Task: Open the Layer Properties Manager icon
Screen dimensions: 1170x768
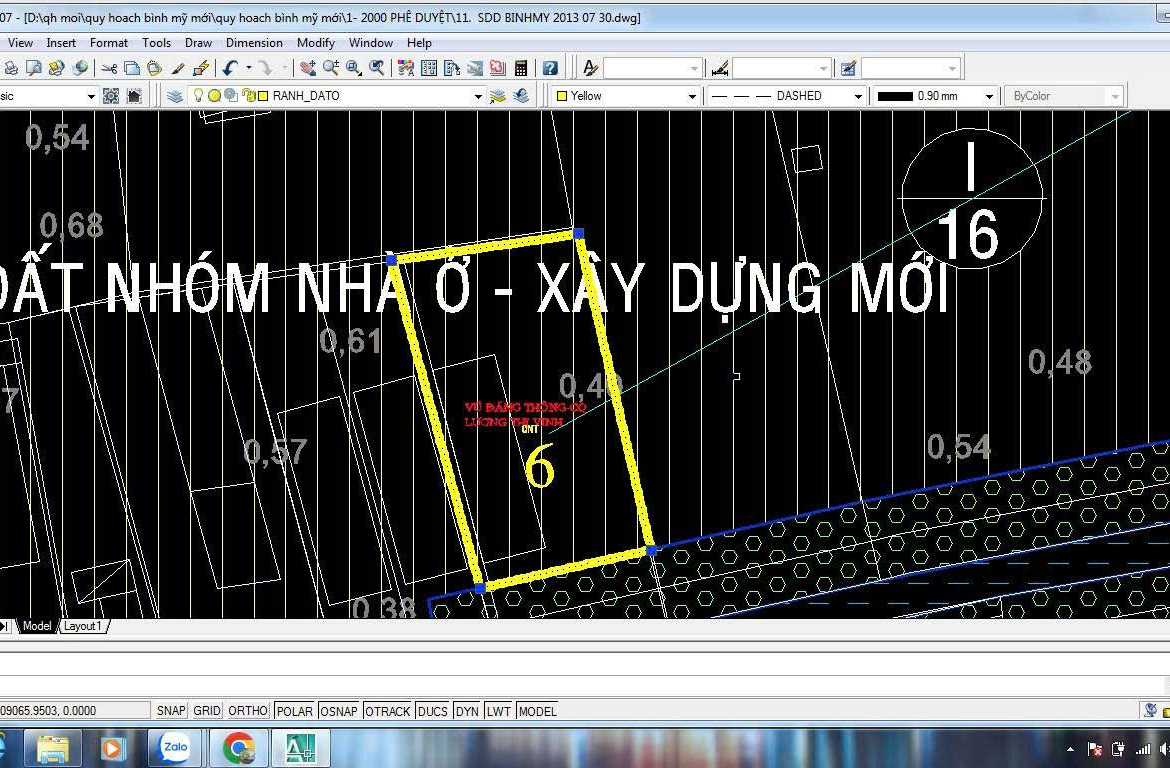Action: [175, 96]
